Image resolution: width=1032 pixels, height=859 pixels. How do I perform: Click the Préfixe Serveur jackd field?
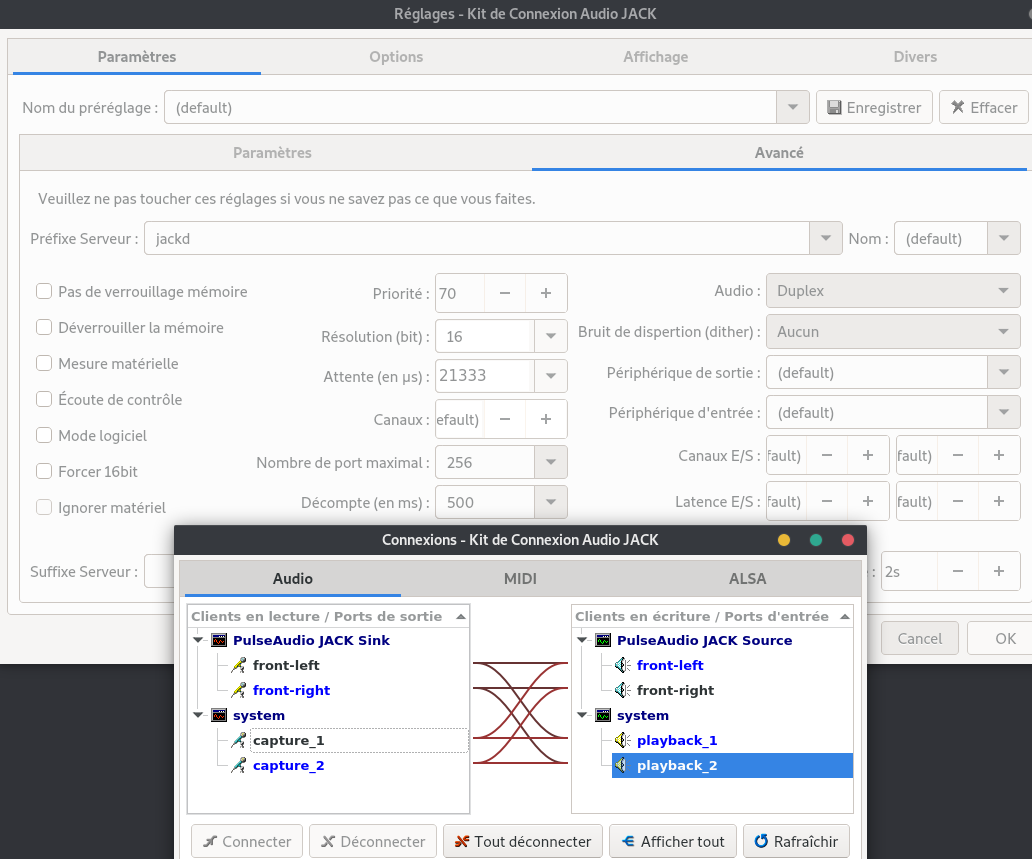coord(477,238)
